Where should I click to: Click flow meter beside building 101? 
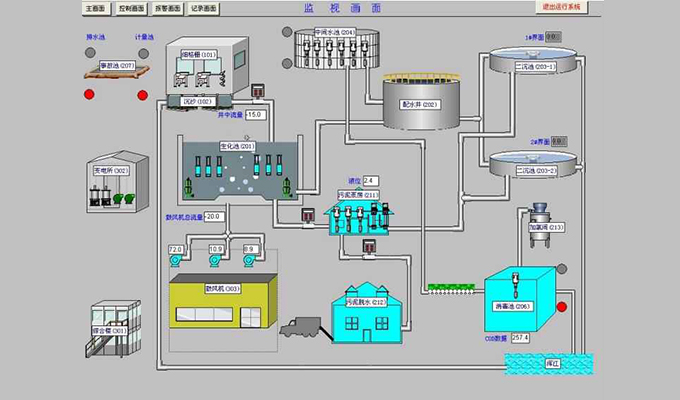tap(259, 92)
